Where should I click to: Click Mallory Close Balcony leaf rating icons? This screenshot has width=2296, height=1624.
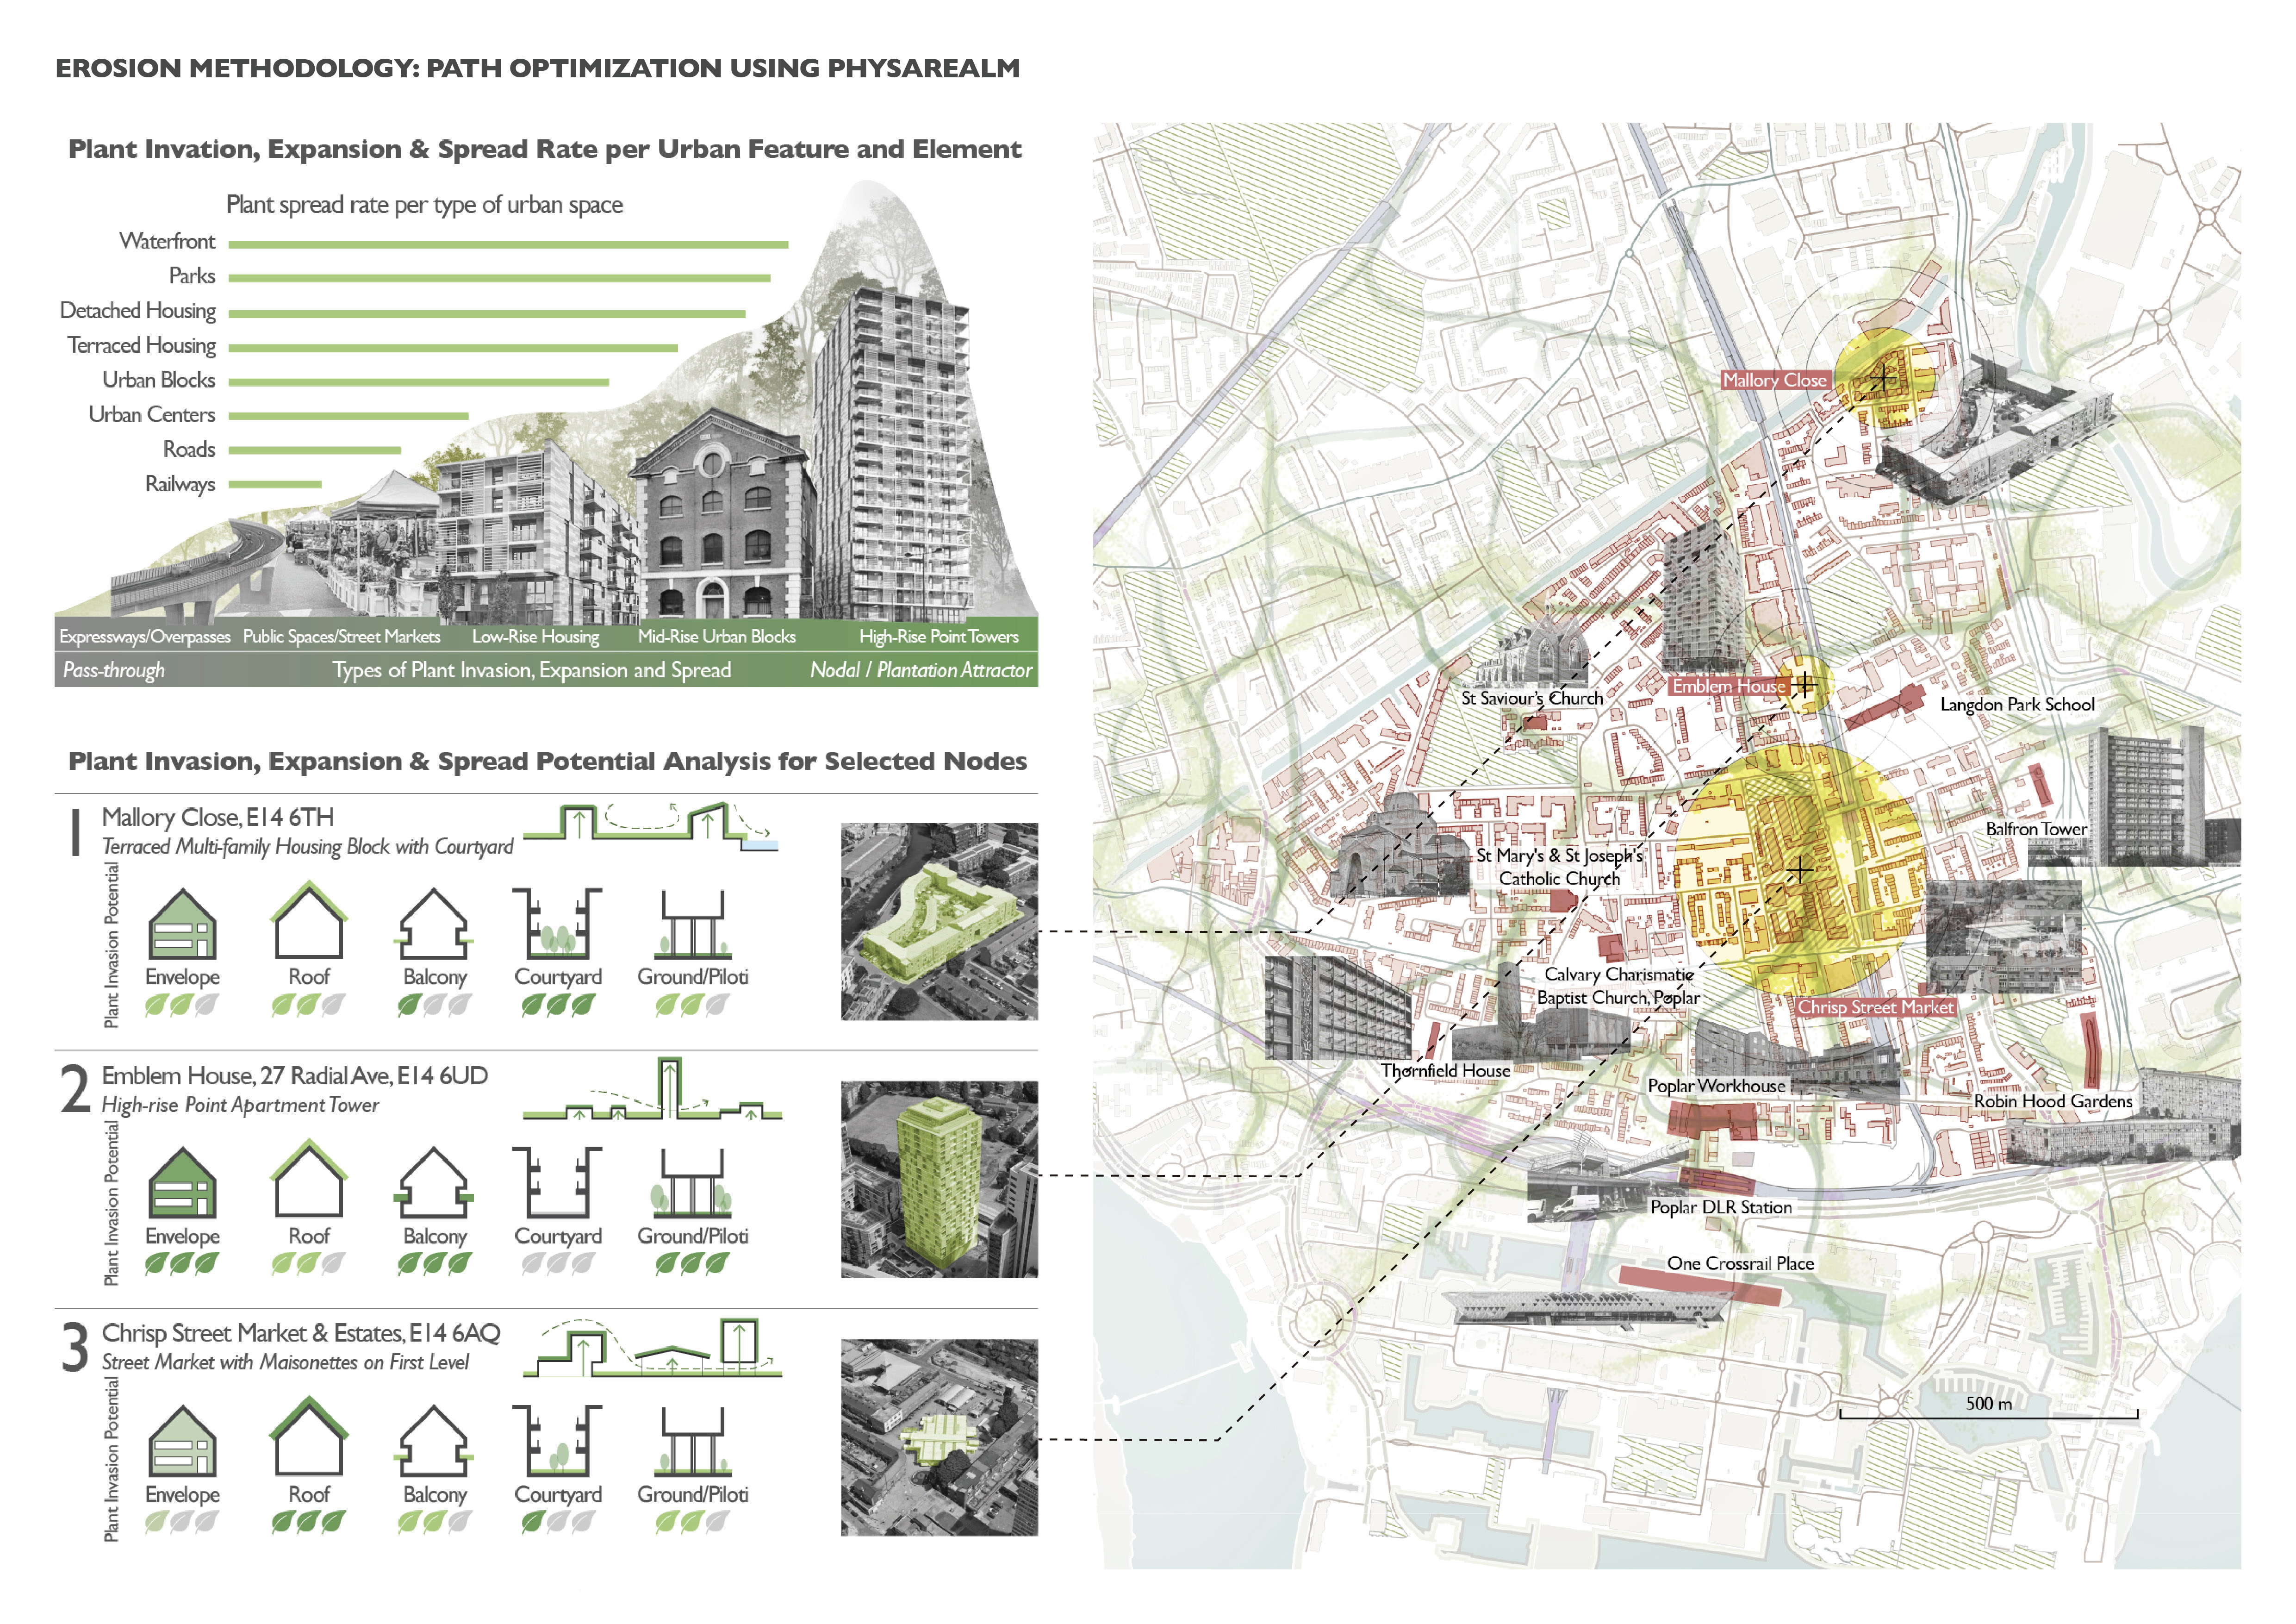[434, 1005]
